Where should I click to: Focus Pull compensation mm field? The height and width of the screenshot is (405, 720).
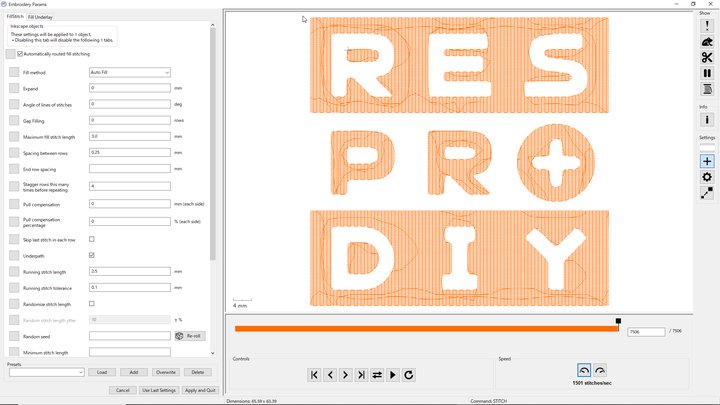[129, 203]
